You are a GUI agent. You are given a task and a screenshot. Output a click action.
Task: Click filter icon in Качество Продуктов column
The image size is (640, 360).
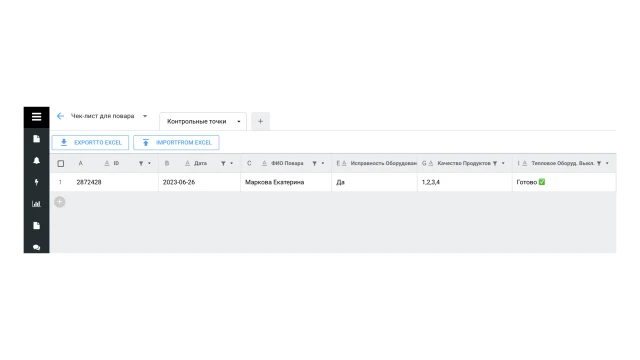tap(495, 163)
